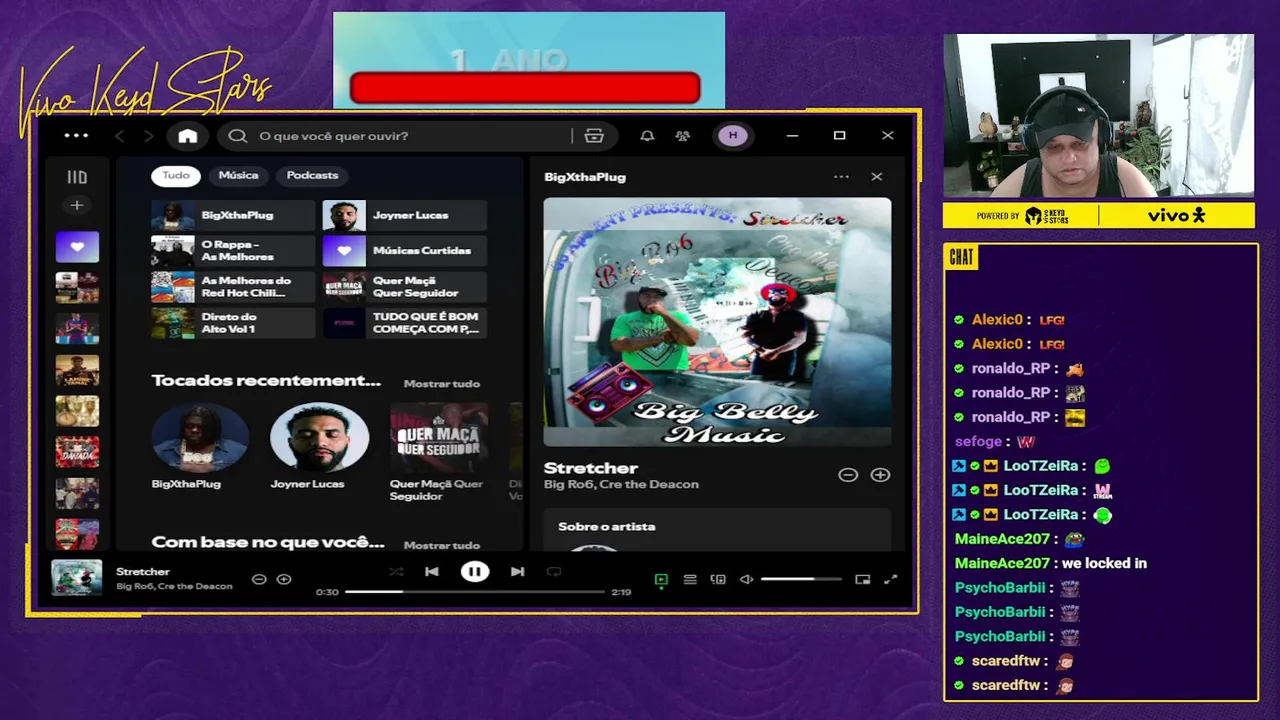Viewport: 1280px width, 720px height.
Task: Open the 'Sobre o artista' card
Action: coord(717,530)
